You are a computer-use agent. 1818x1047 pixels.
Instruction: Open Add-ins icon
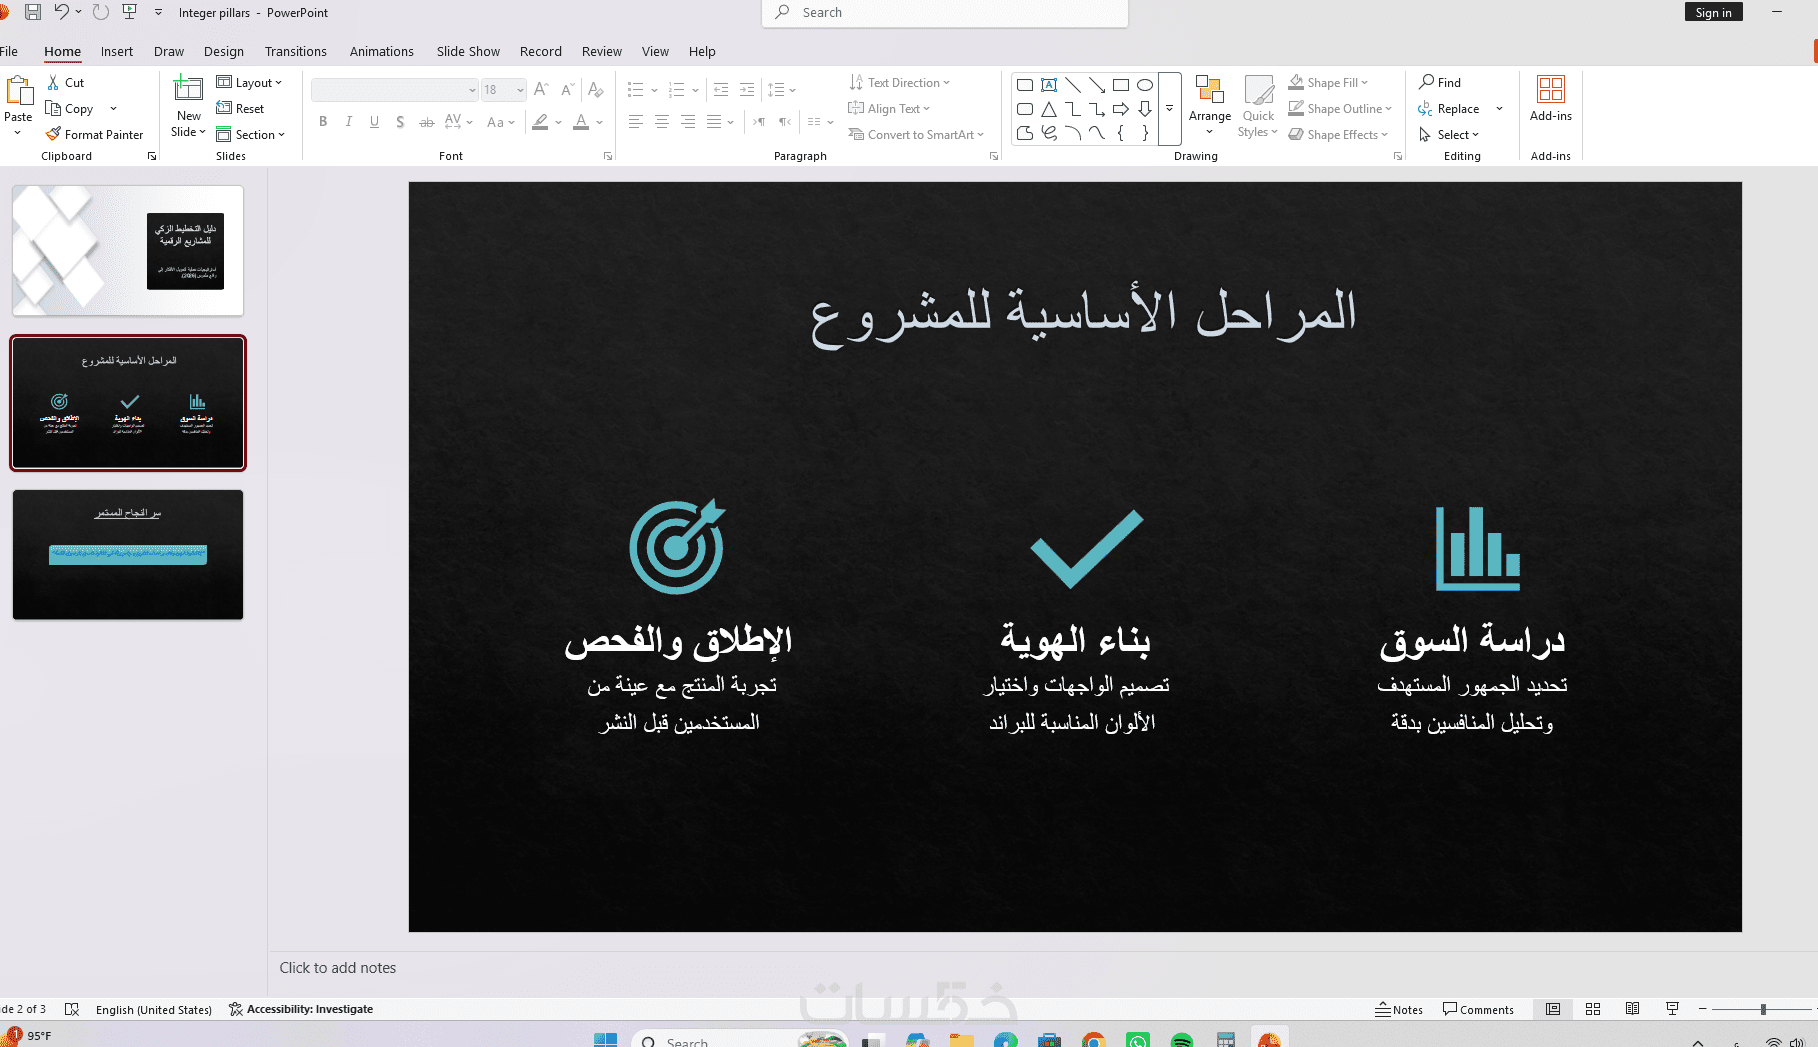tap(1551, 89)
